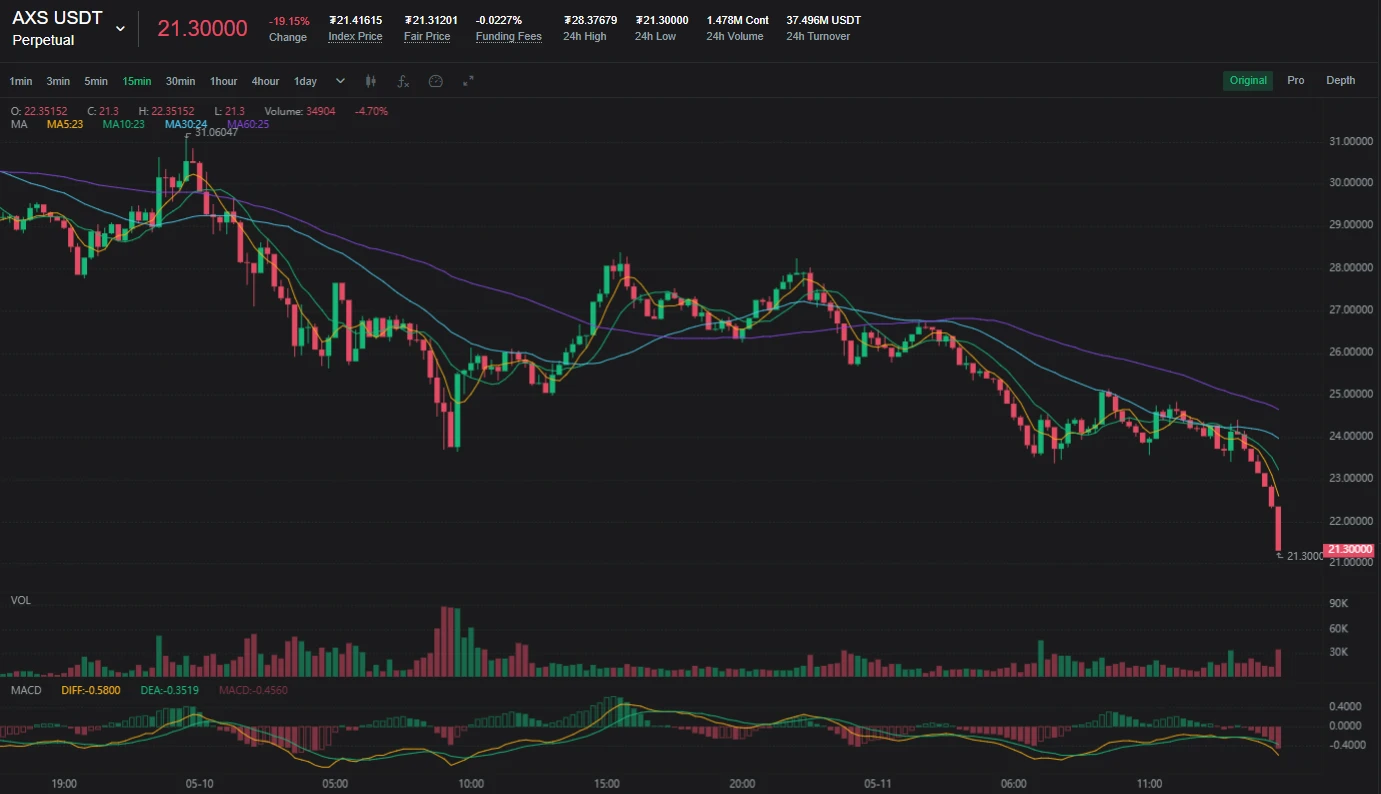
Task: Click the MA30:24 indicator label
Action: pyautogui.click(x=186, y=124)
